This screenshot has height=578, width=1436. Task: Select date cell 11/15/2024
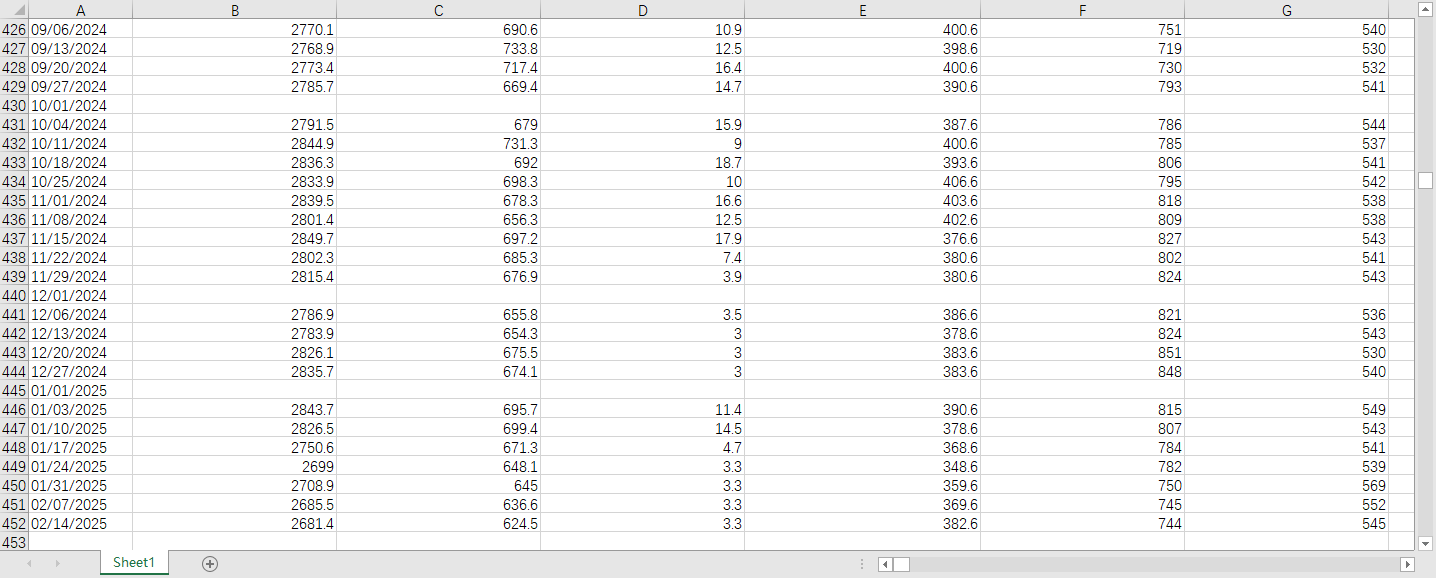[81, 239]
